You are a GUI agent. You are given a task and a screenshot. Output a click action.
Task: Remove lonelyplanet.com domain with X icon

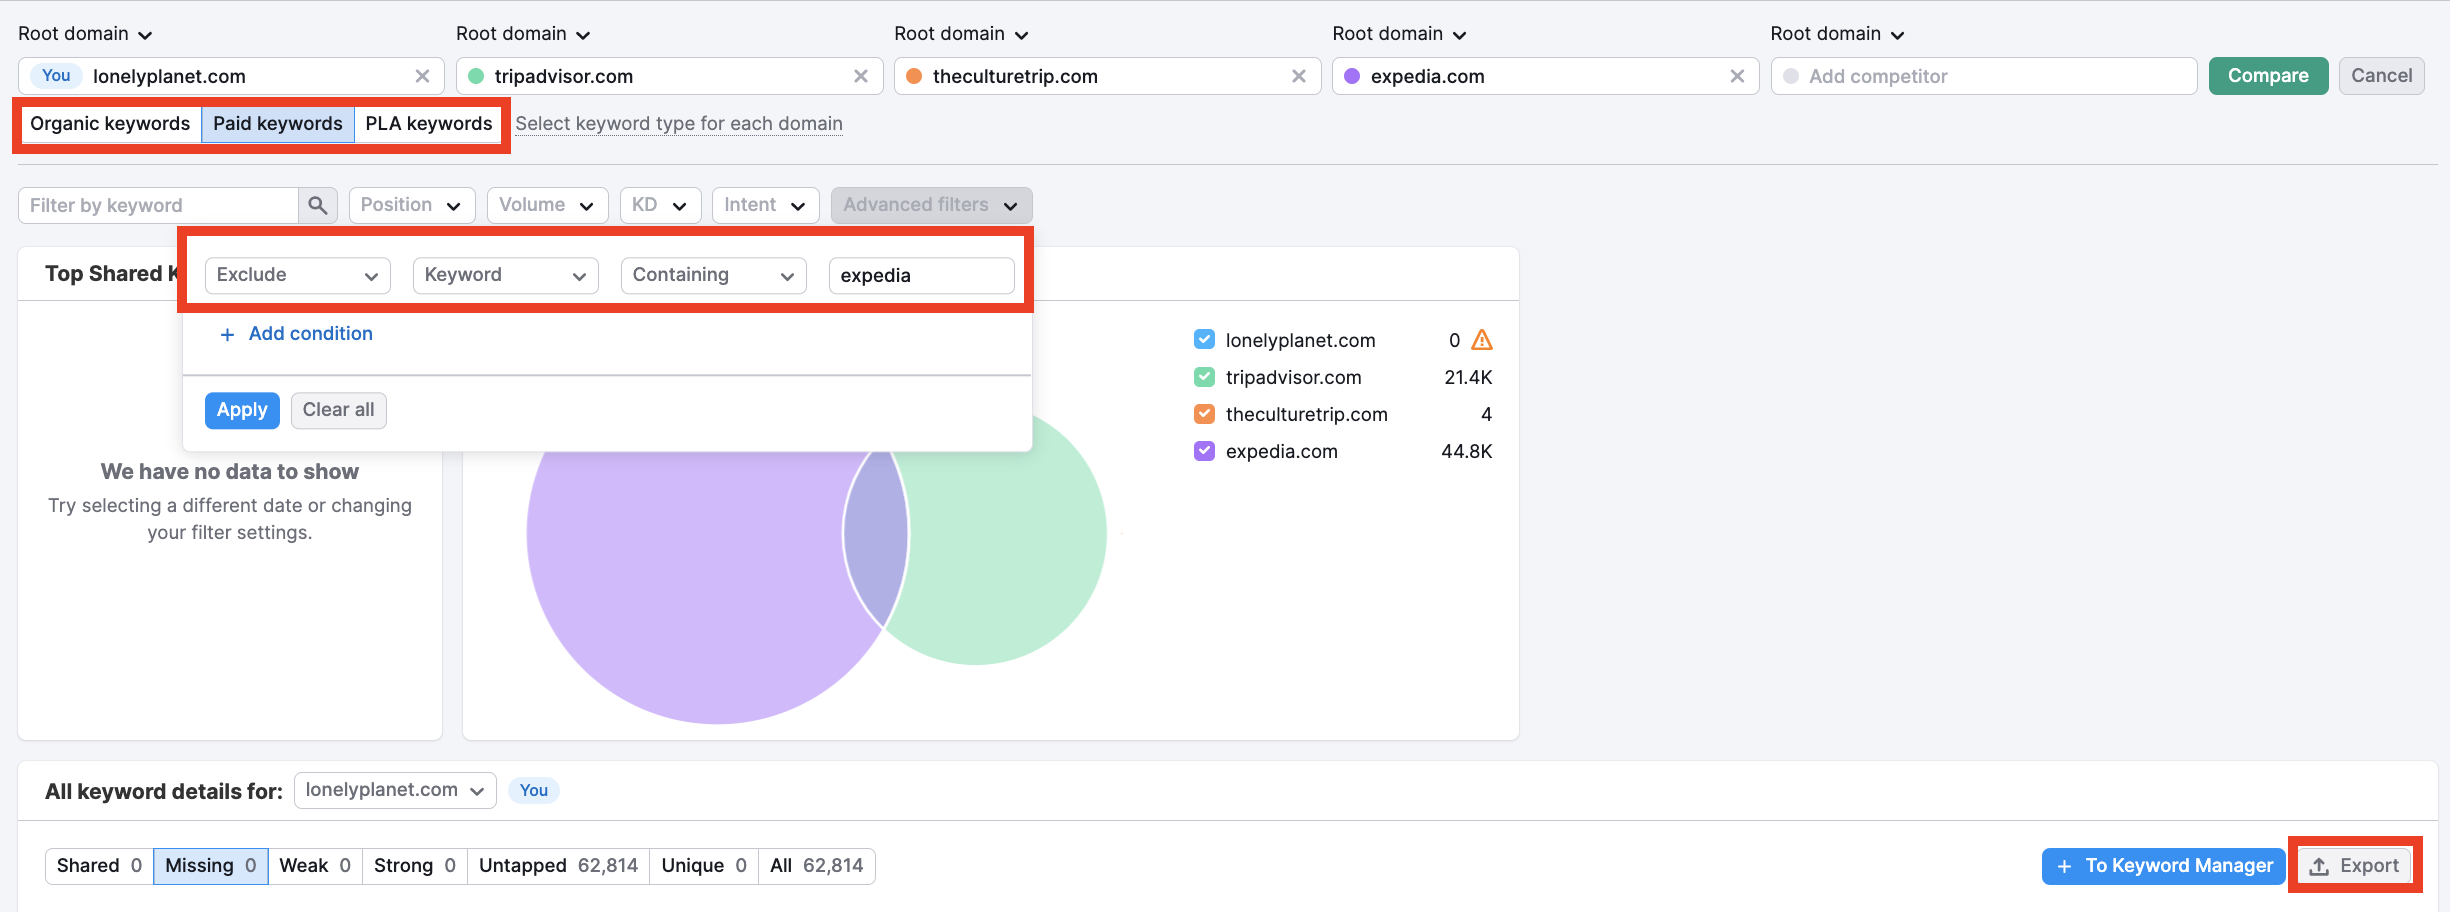pyautogui.click(x=422, y=76)
